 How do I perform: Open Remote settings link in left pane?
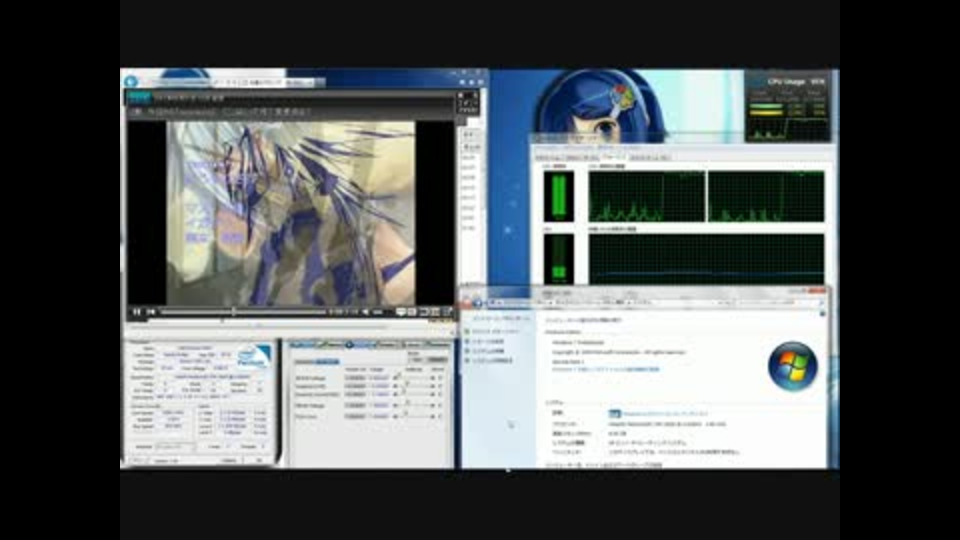[488, 341]
